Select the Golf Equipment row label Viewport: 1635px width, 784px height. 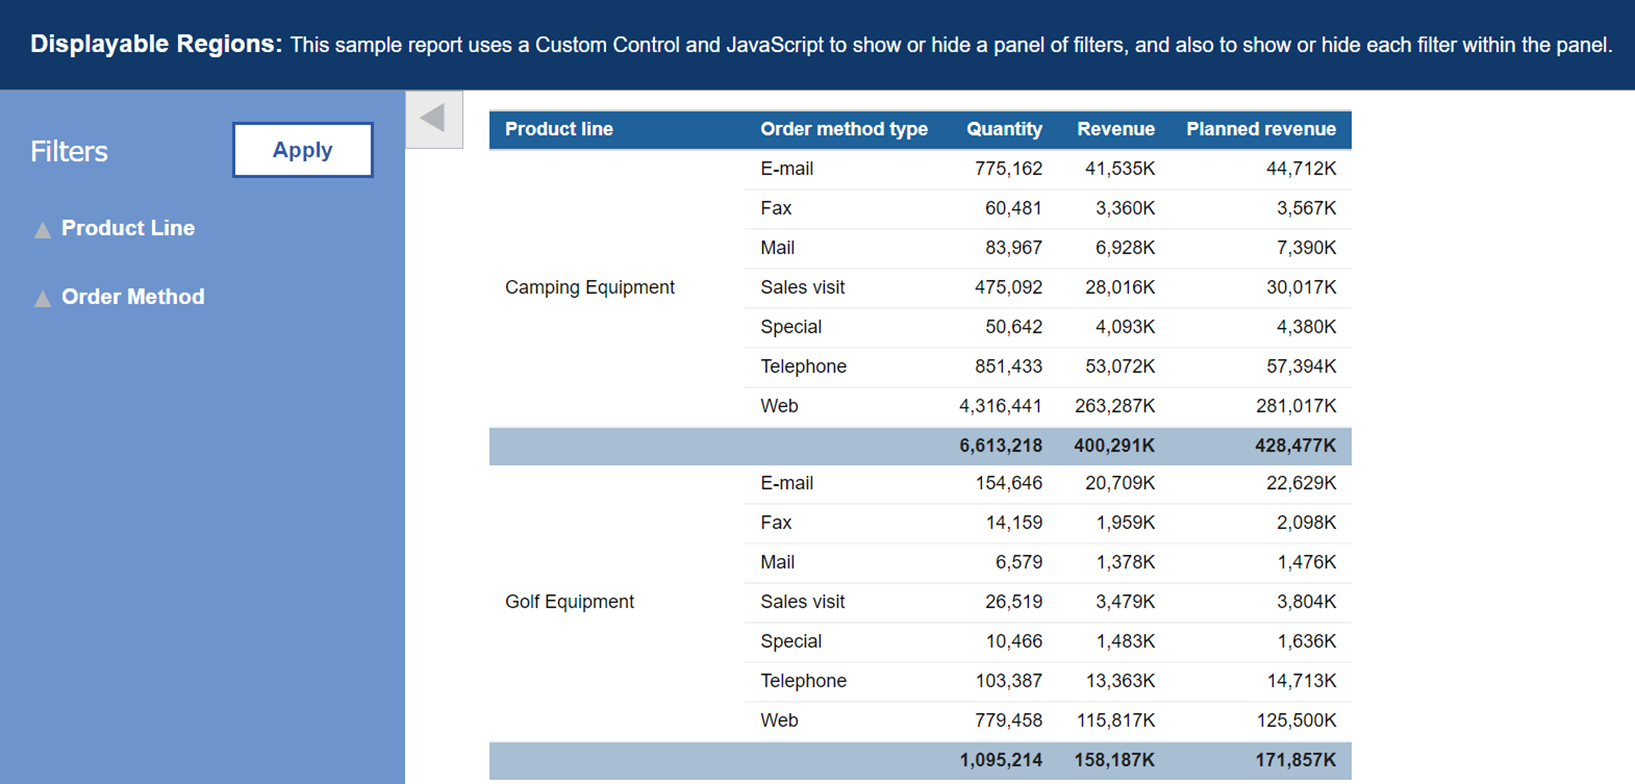coord(569,602)
